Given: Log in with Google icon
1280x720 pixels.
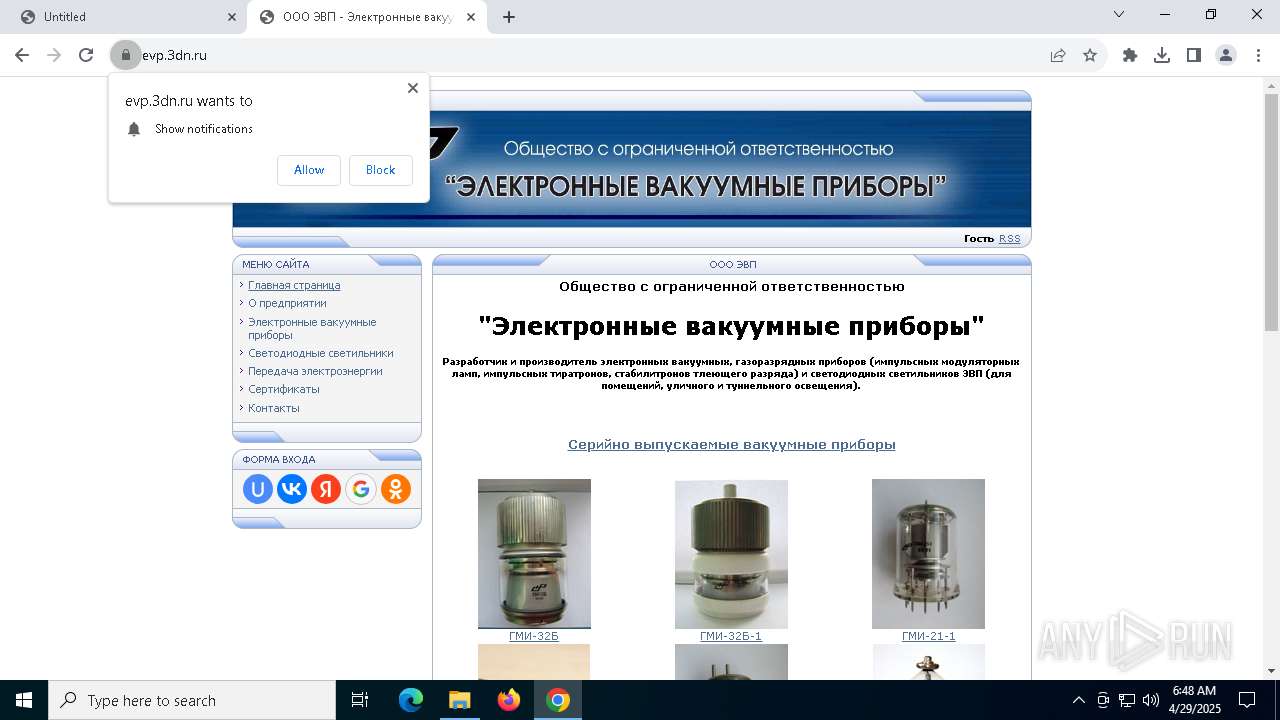Looking at the screenshot, I should click(x=361, y=489).
